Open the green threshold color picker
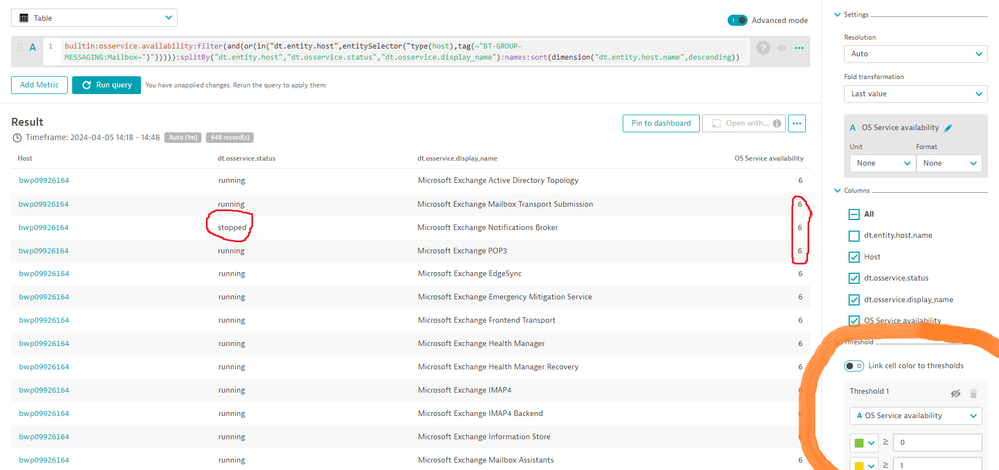This screenshot has height=470, width=999. point(864,443)
